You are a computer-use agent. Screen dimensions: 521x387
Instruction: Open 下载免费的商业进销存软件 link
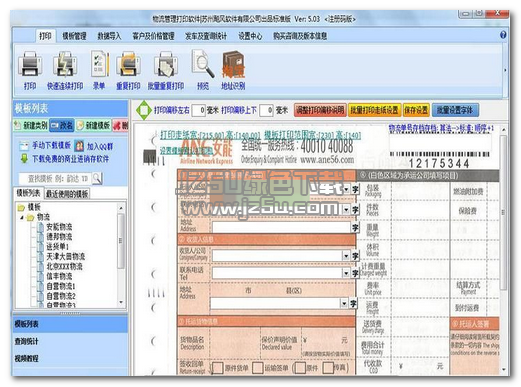[x=70, y=159]
